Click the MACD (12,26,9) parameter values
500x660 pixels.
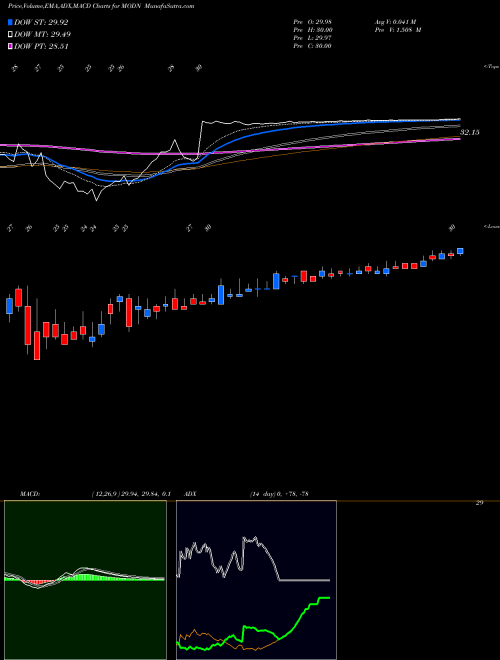(x=131, y=494)
